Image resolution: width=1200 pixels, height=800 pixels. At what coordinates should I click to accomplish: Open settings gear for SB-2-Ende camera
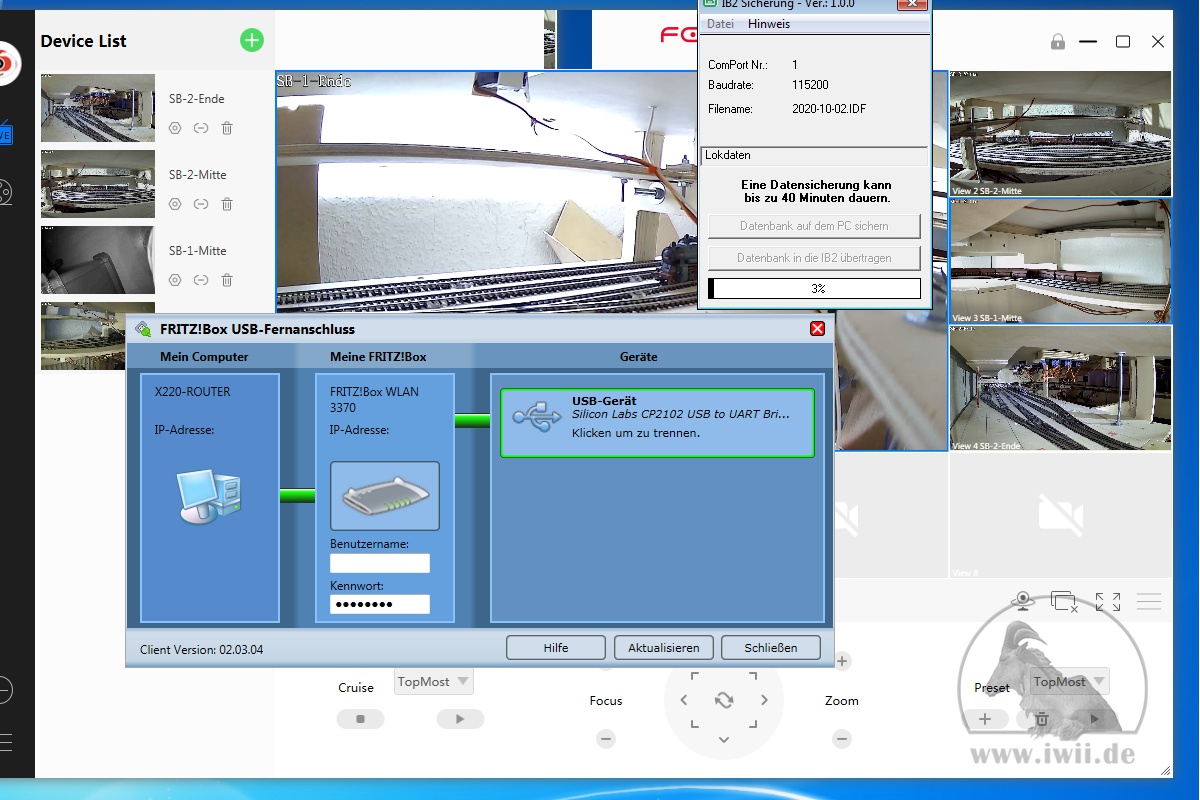(x=175, y=128)
